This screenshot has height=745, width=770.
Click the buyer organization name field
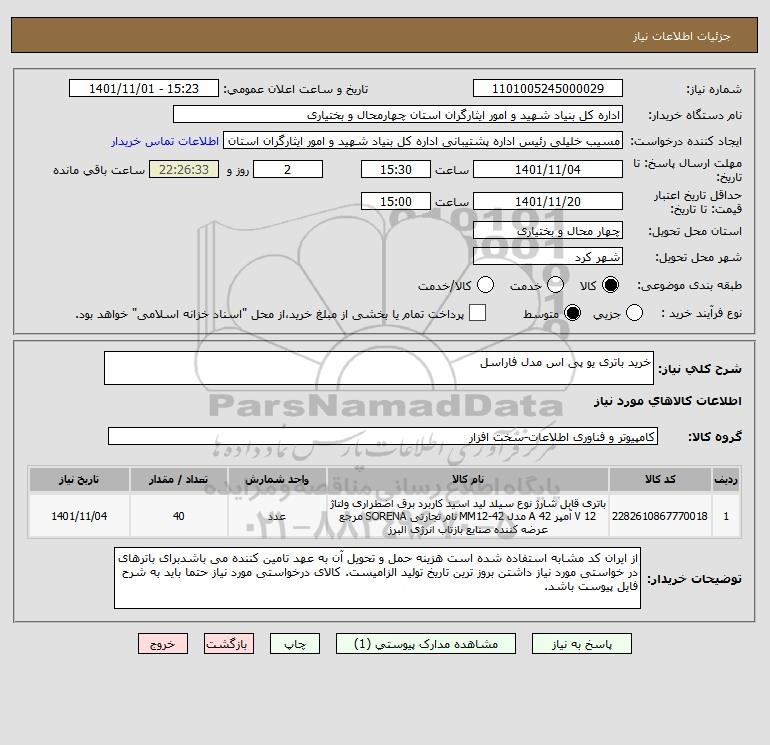(398, 115)
